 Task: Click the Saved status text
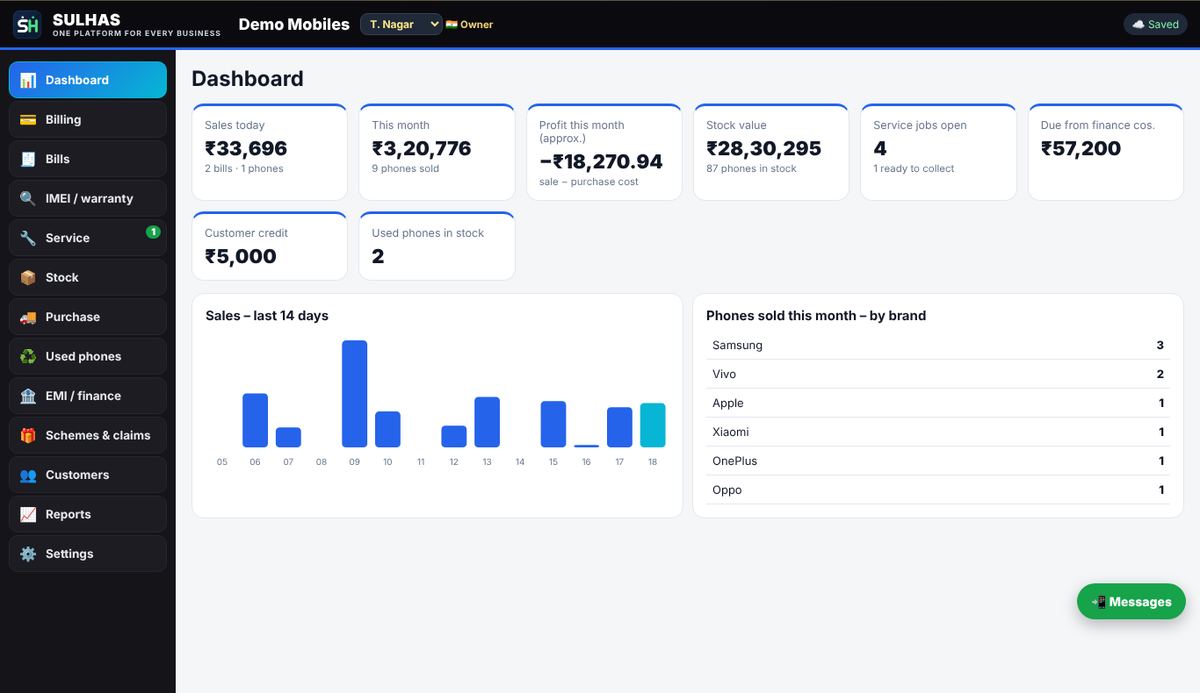[1163, 24]
